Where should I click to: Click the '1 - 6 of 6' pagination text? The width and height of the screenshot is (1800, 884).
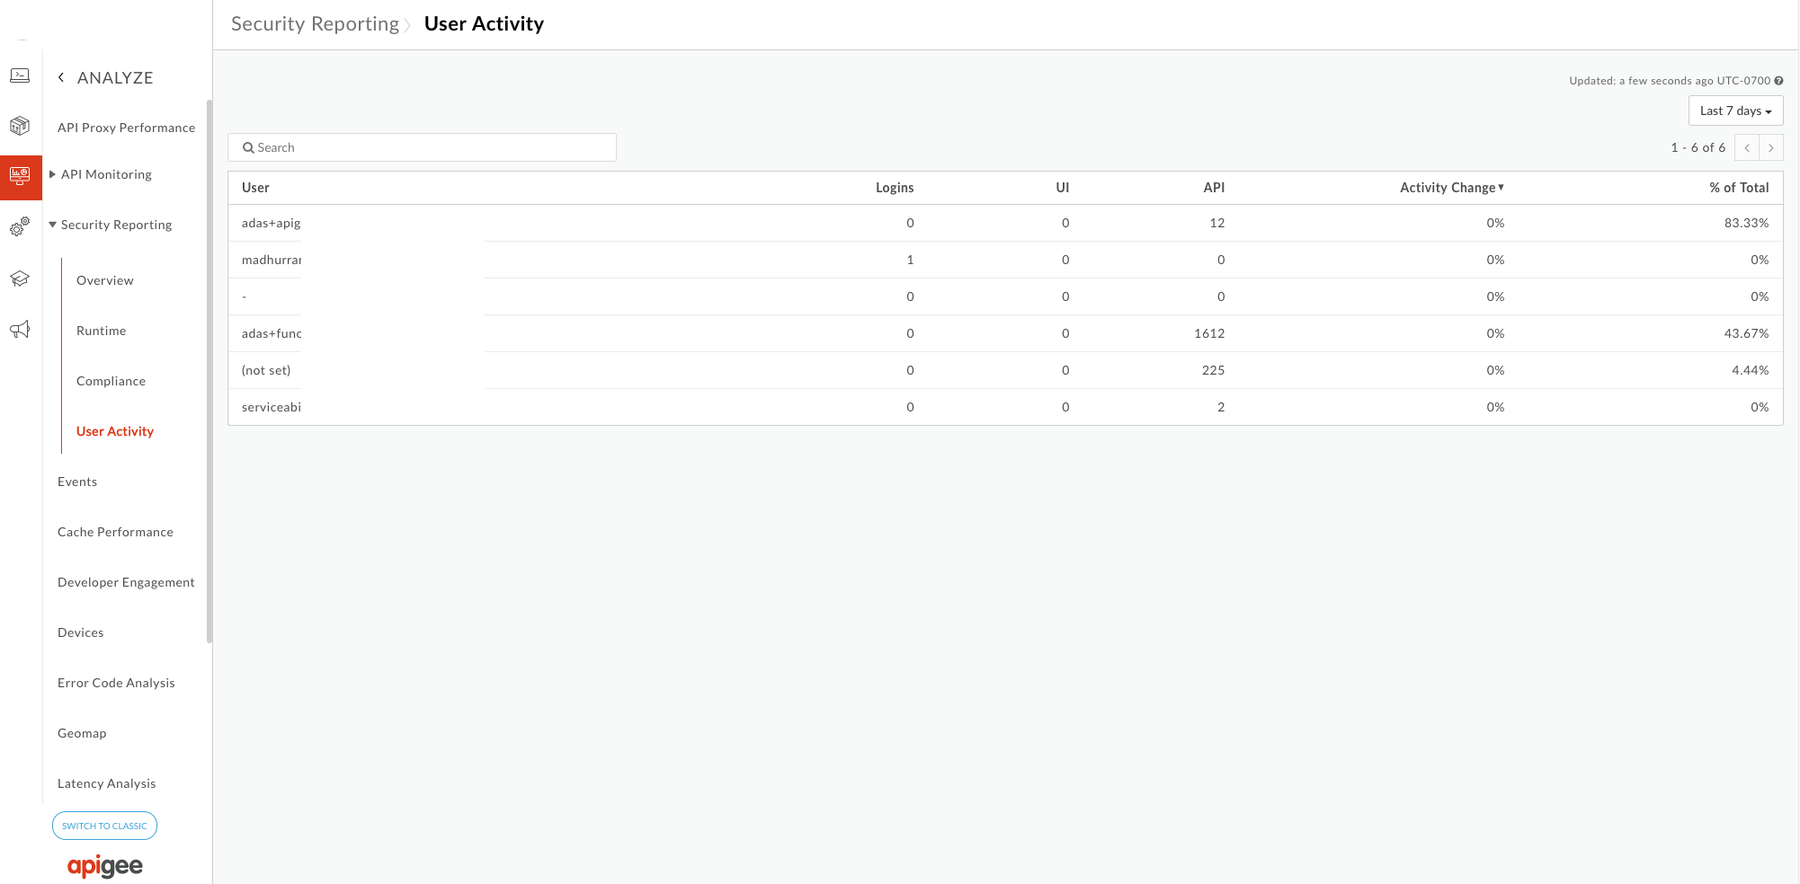point(1697,148)
